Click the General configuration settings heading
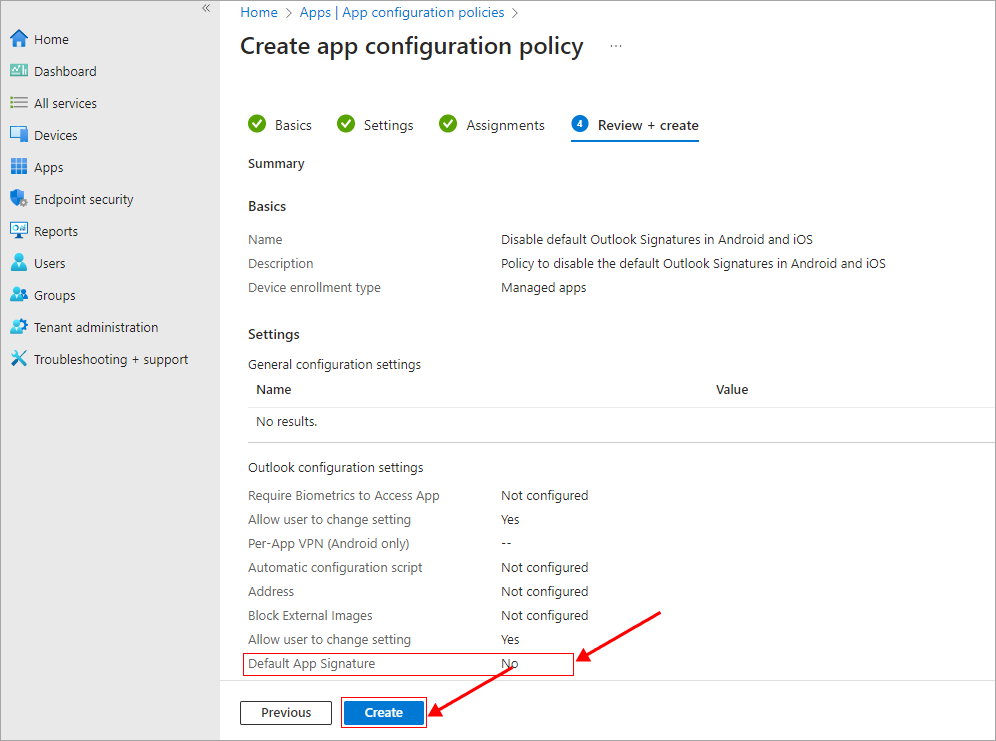996x741 pixels. [x=335, y=364]
